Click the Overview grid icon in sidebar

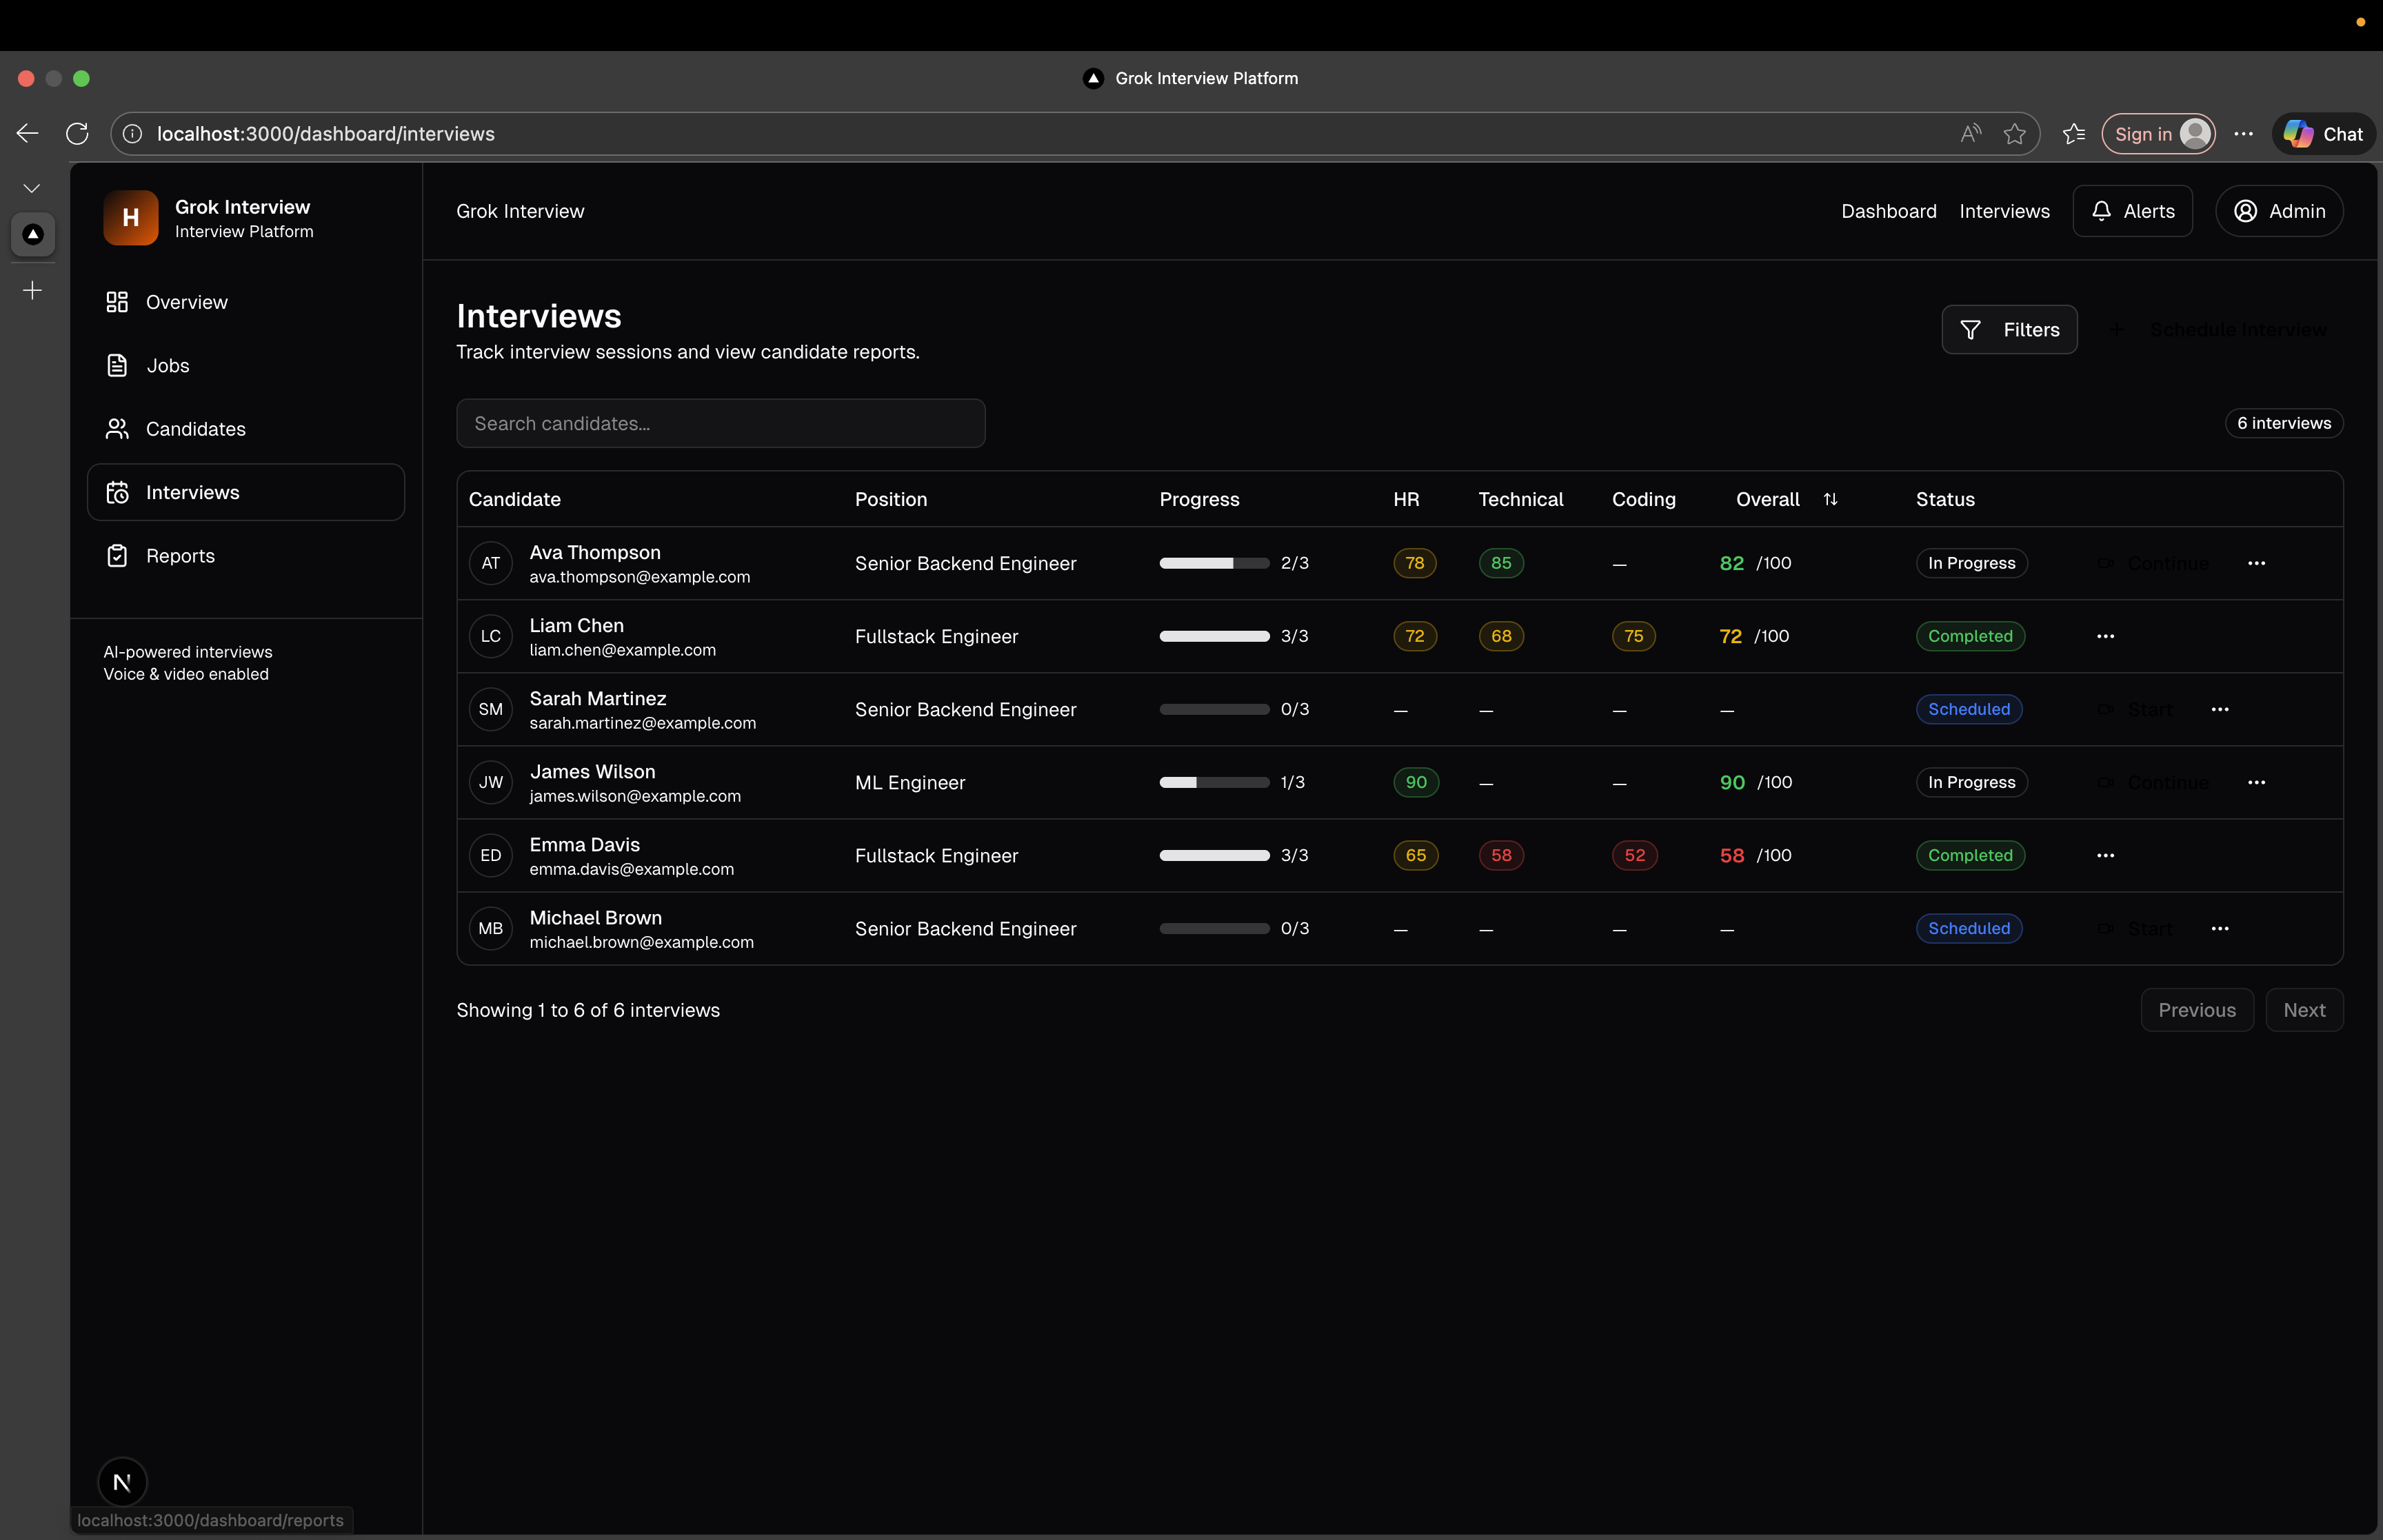click(117, 302)
